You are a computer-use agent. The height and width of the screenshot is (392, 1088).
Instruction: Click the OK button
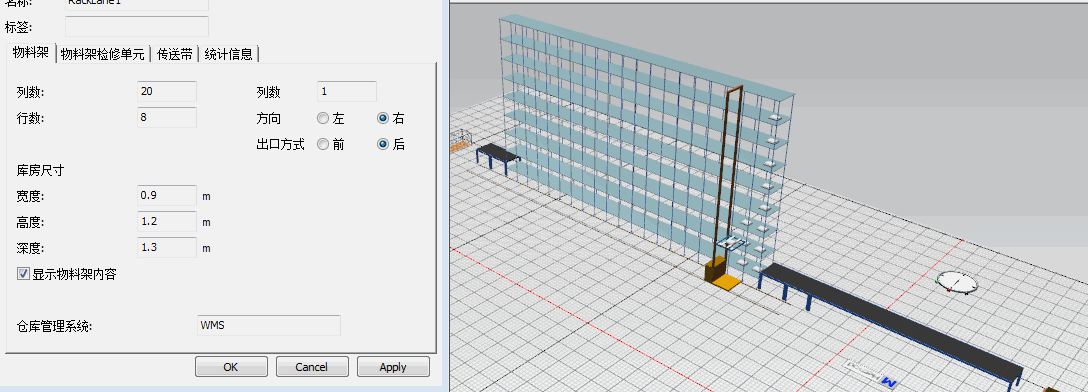tap(231, 367)
